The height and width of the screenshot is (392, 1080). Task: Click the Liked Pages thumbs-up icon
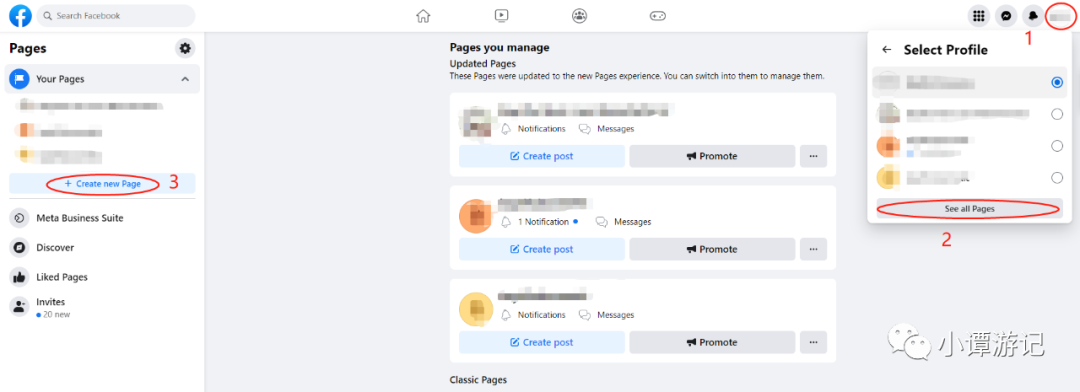click(19, 277)
